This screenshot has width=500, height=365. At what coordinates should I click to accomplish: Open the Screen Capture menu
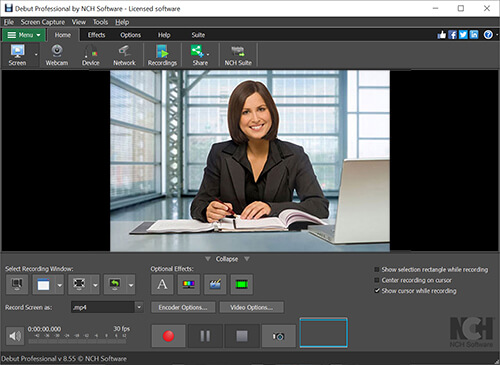click(43, 22)
